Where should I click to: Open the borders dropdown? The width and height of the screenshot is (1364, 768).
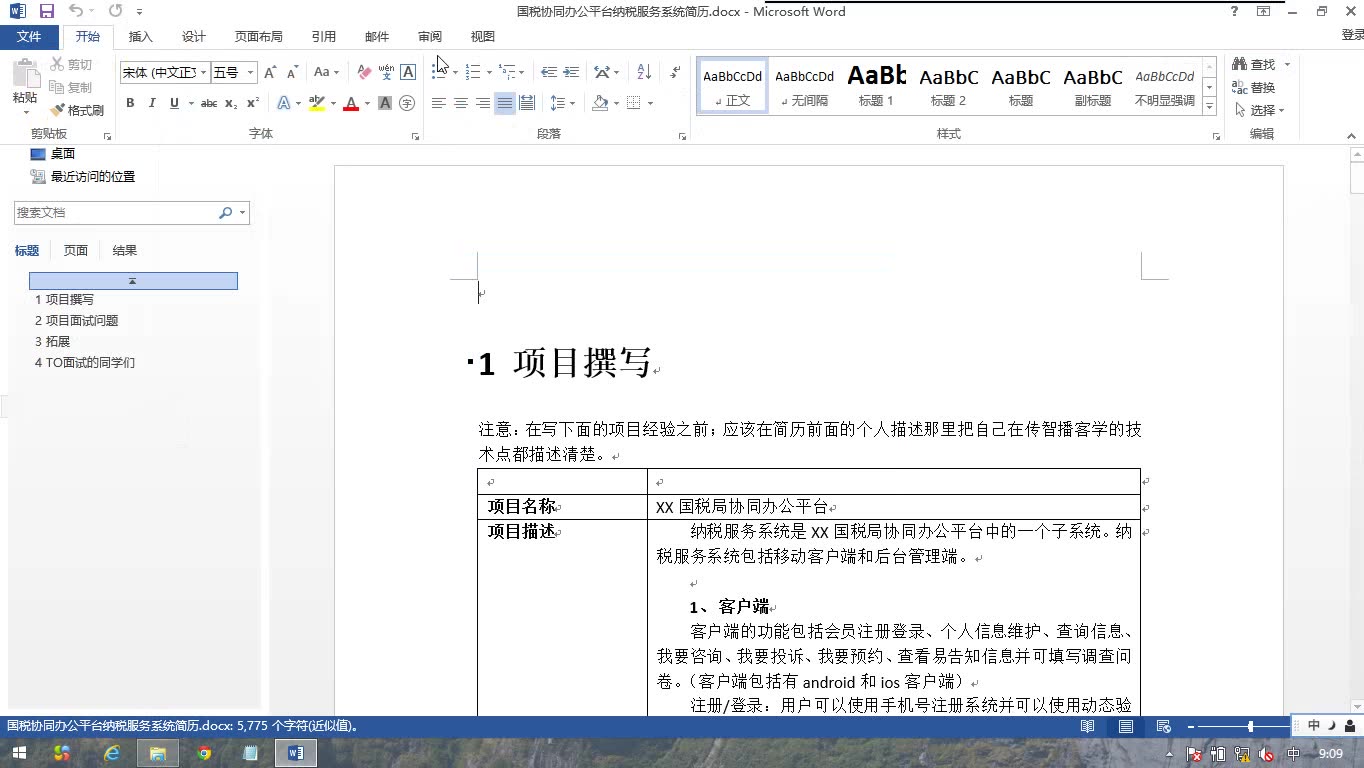click(650, 103)
